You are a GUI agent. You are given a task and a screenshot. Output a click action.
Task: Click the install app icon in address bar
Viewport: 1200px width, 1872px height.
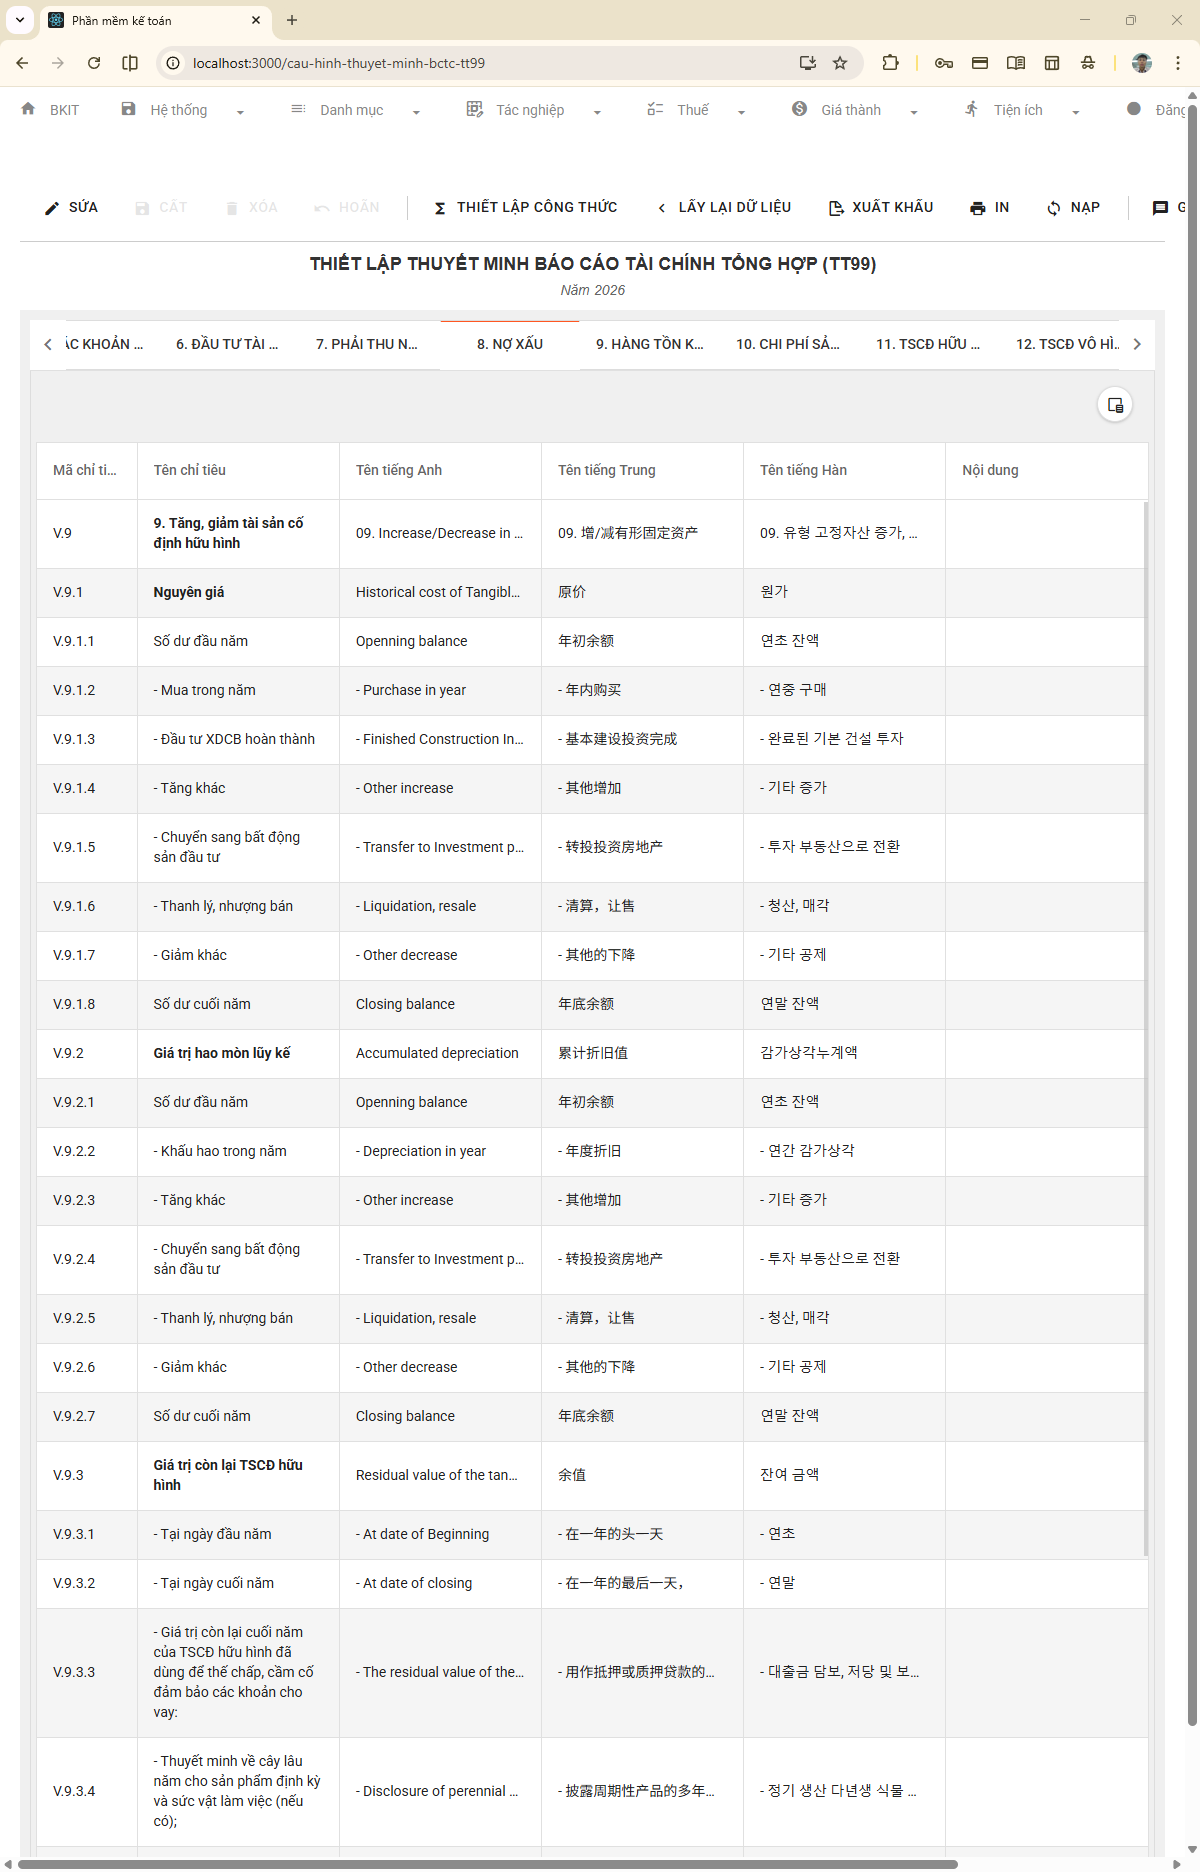(808, 63)
